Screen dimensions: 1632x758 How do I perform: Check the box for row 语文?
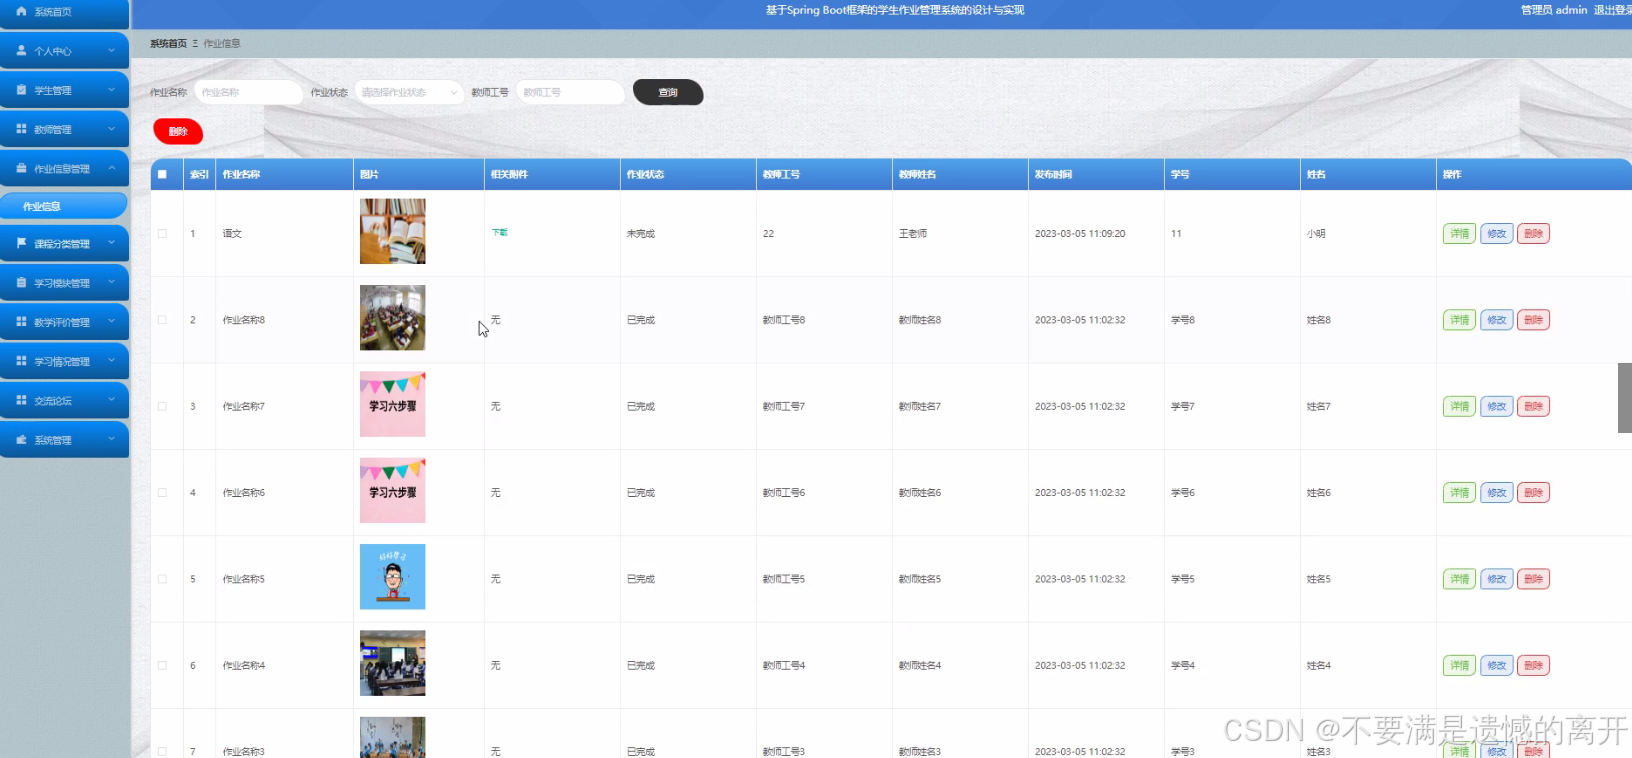pos(162,233)
